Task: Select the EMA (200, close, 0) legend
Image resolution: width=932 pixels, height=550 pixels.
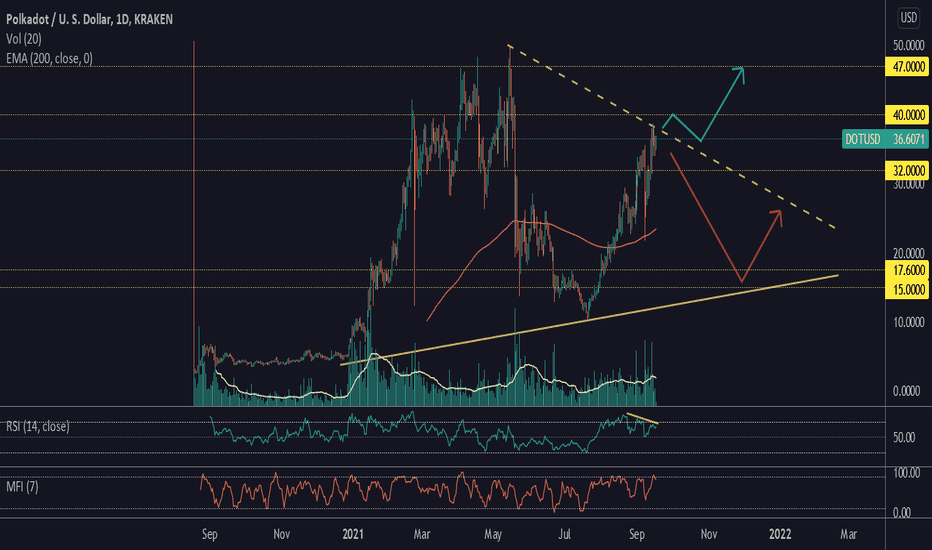Action: 49,58
